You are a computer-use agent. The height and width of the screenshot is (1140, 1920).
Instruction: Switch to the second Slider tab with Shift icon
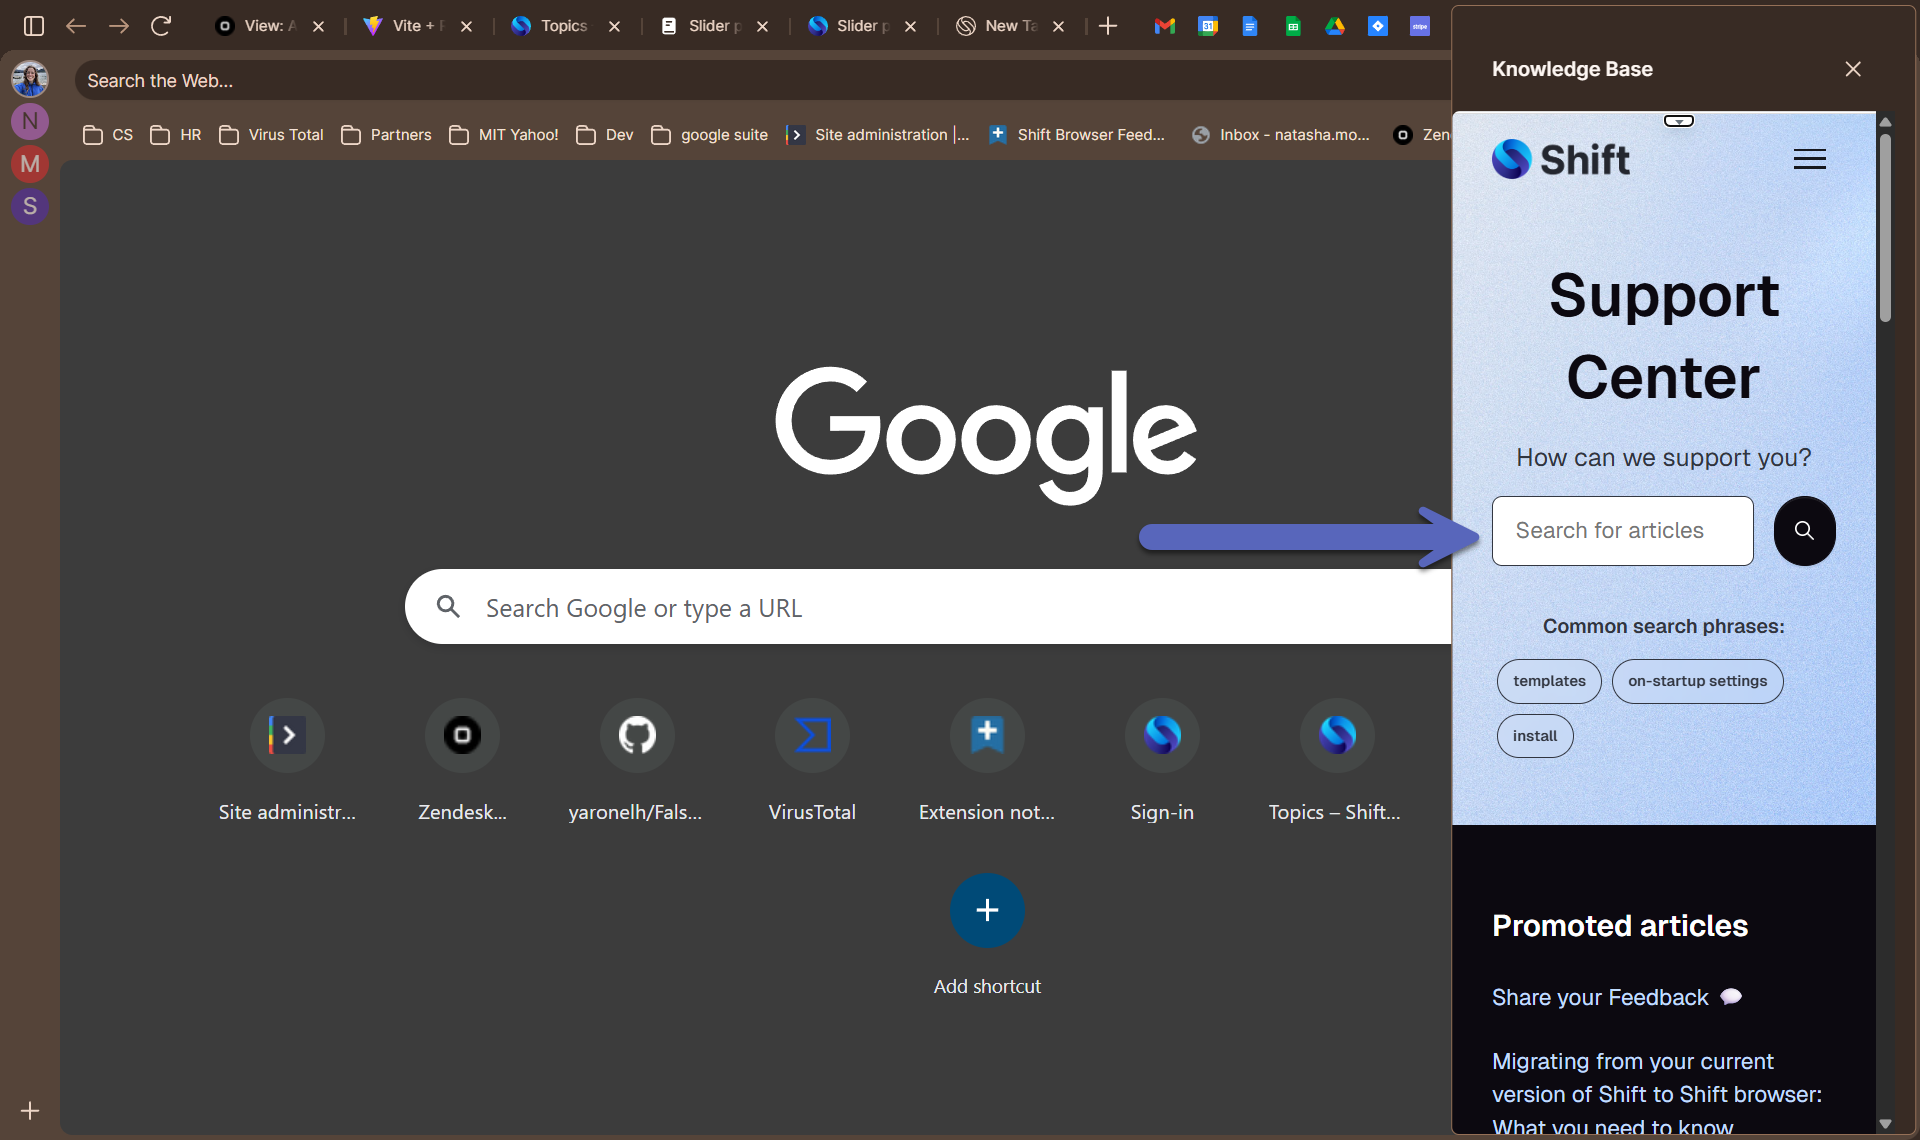coord(850,26)
